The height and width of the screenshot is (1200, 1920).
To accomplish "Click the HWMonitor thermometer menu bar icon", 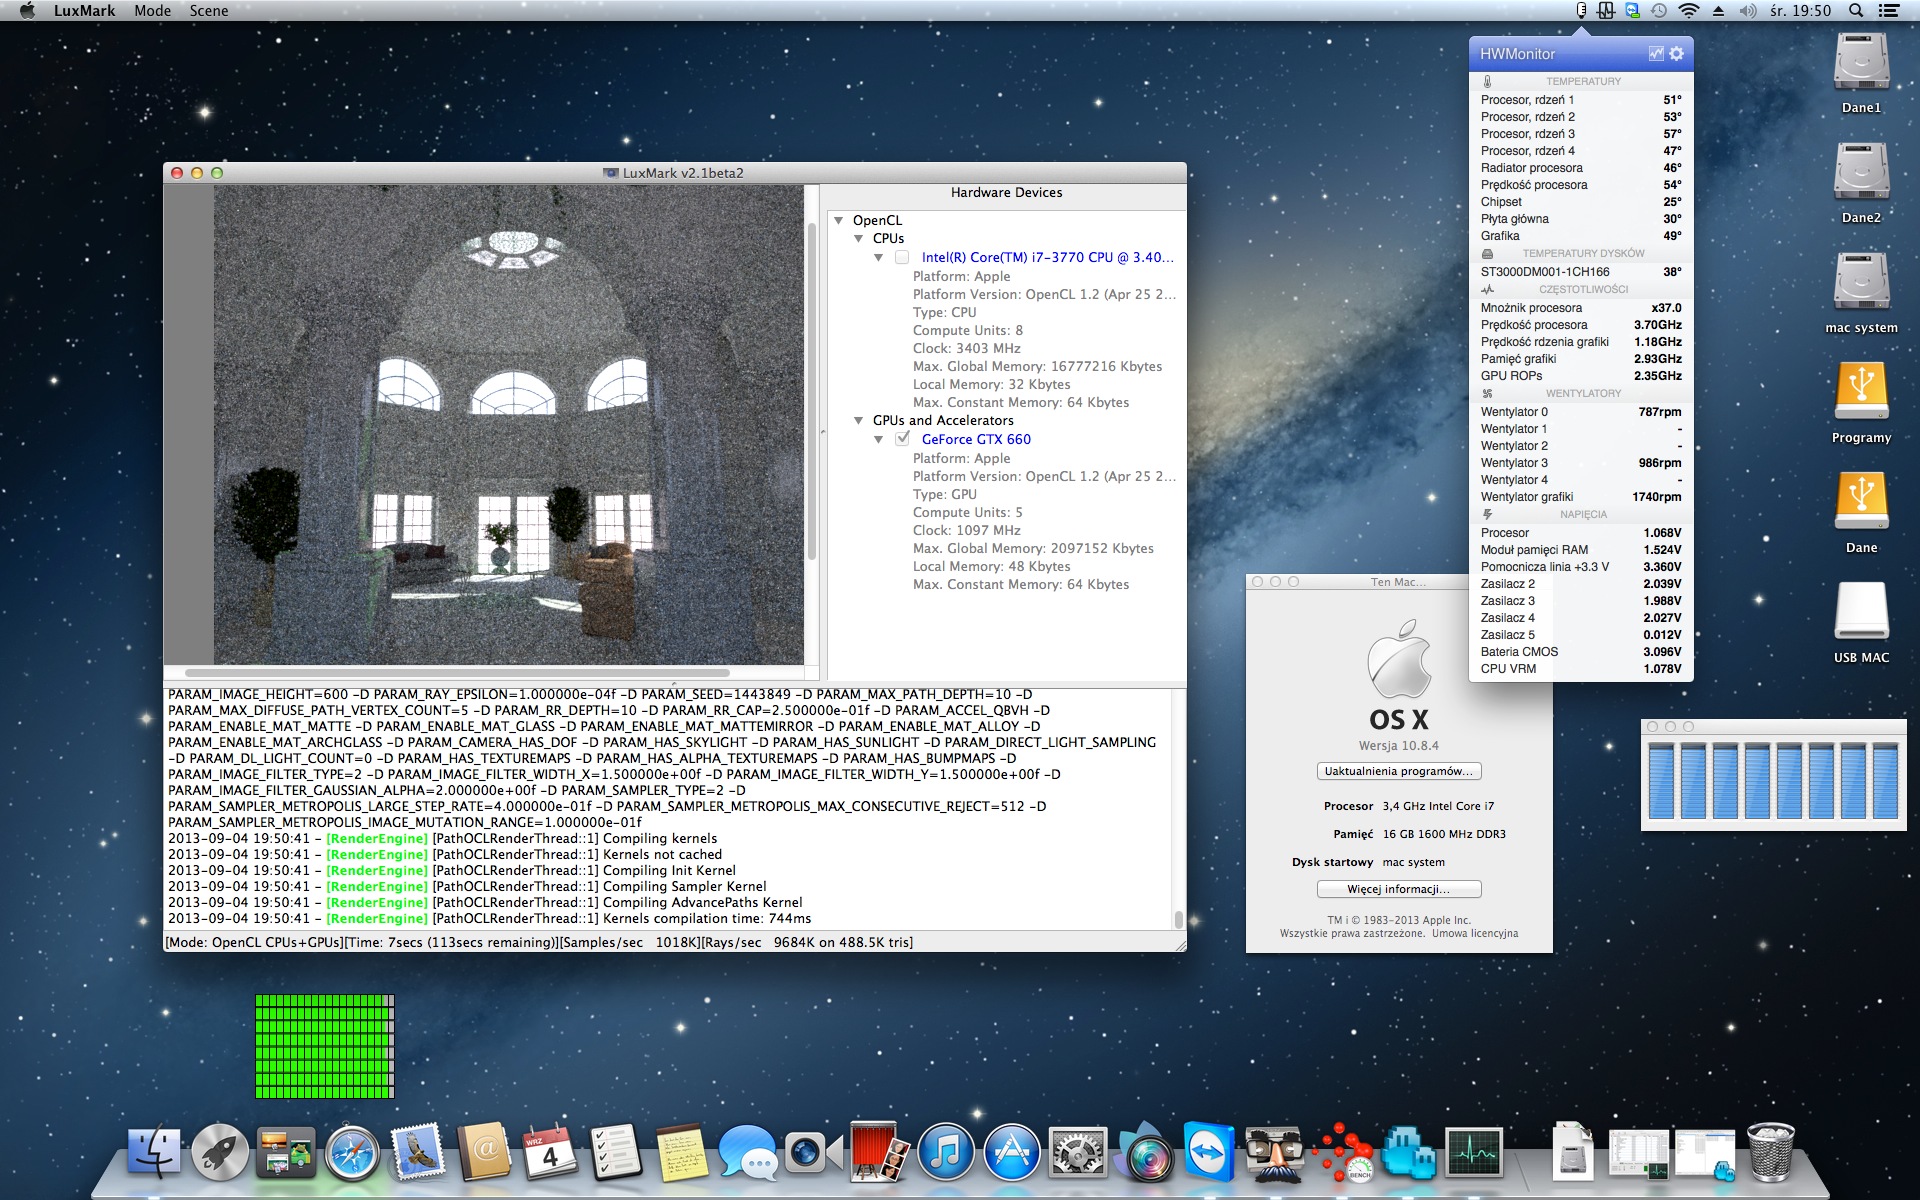I will coord(1581,11).
